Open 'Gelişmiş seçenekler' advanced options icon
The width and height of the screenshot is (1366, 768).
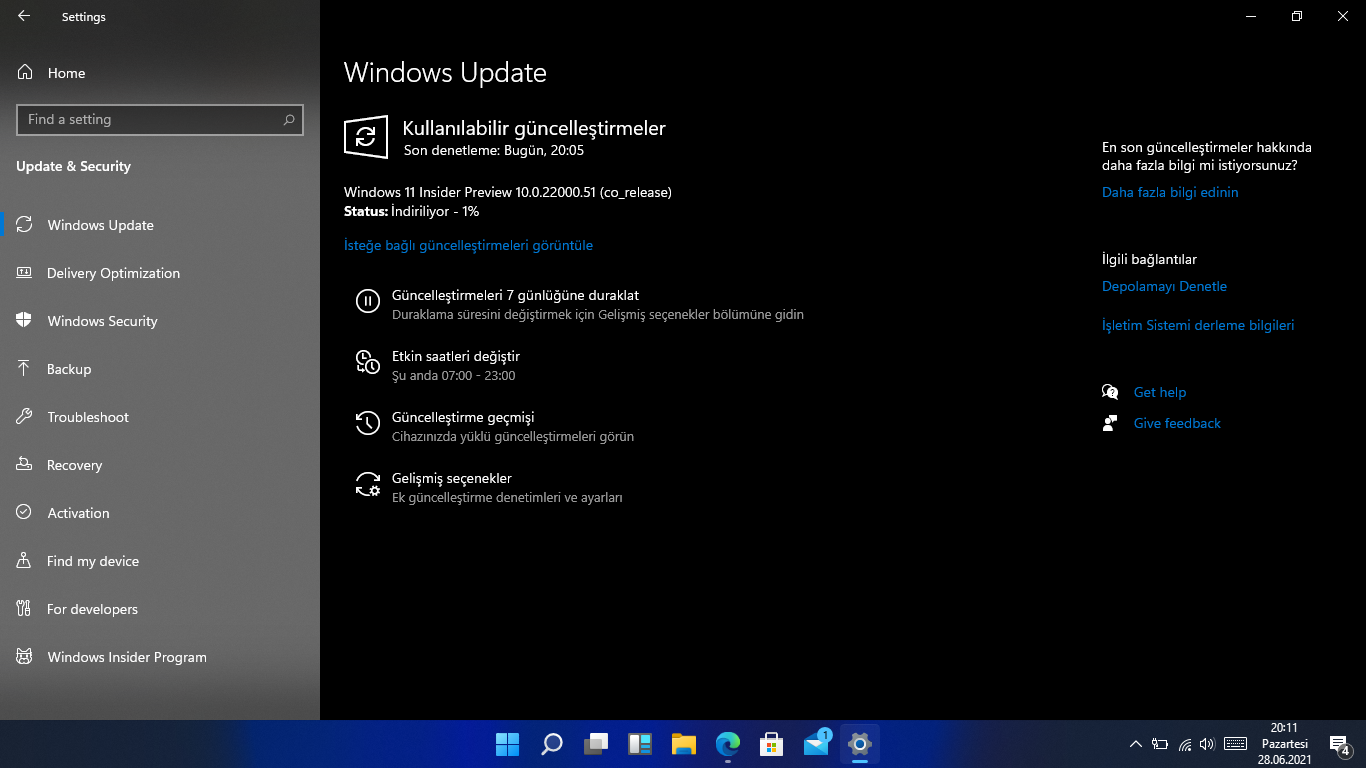click(368, 484)
